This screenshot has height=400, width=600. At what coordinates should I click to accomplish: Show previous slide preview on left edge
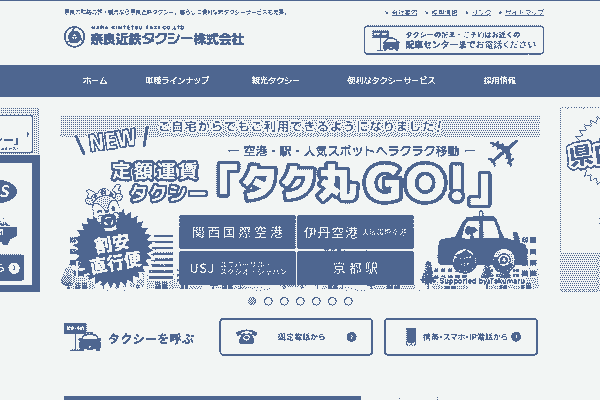point(20,200)
